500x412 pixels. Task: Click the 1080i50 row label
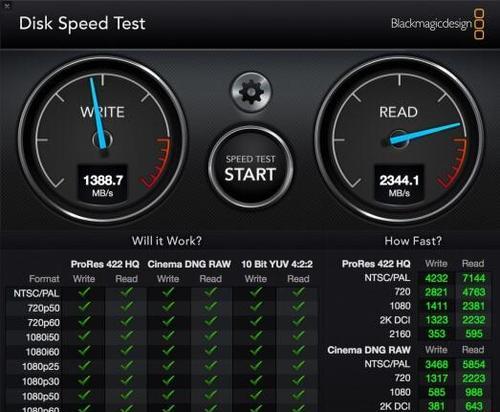pyautogui.click(x=43, y=337)
